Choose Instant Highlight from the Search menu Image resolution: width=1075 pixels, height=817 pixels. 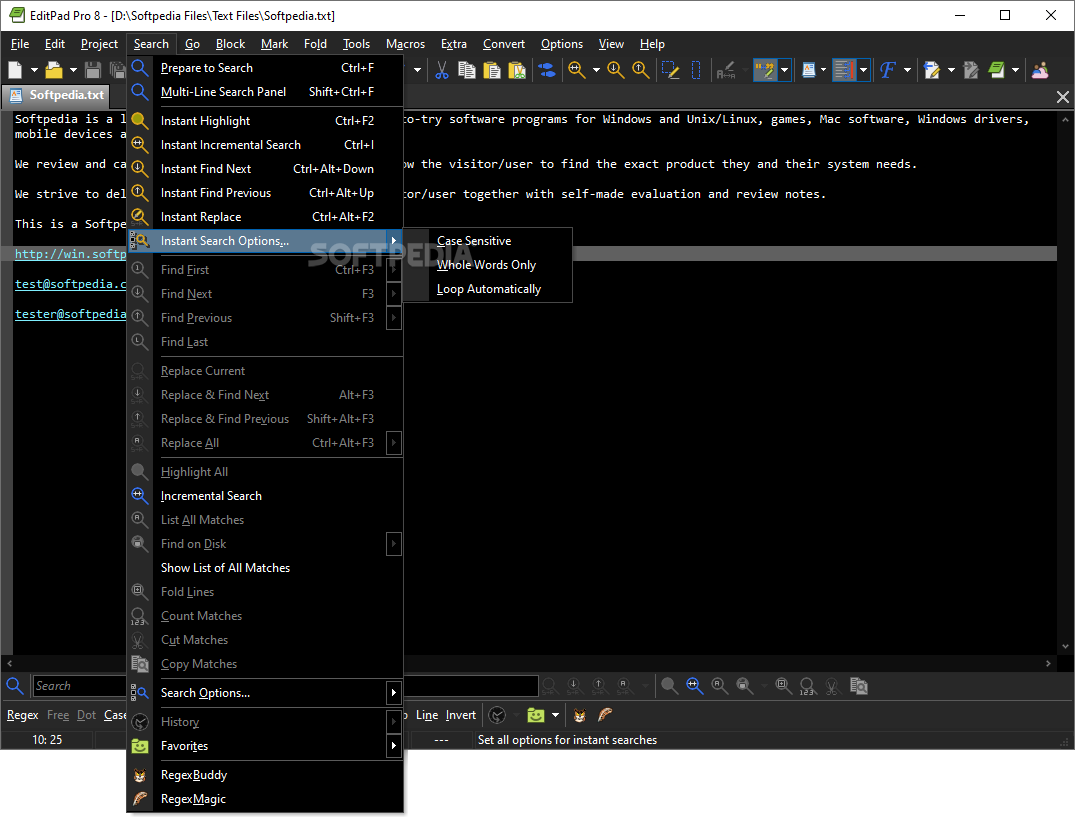pos(265,121)
